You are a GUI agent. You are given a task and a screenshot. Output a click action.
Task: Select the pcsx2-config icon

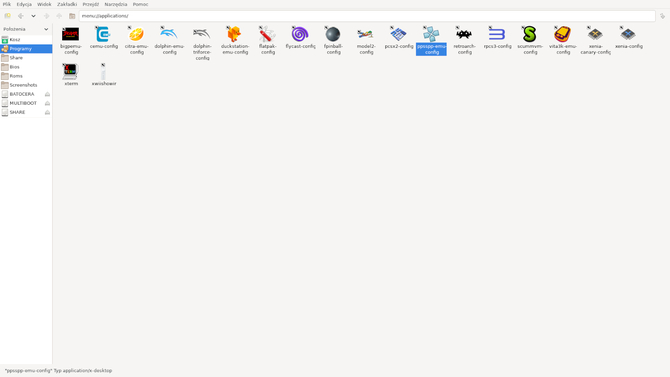pyautogui.click(x=398, y=34)
